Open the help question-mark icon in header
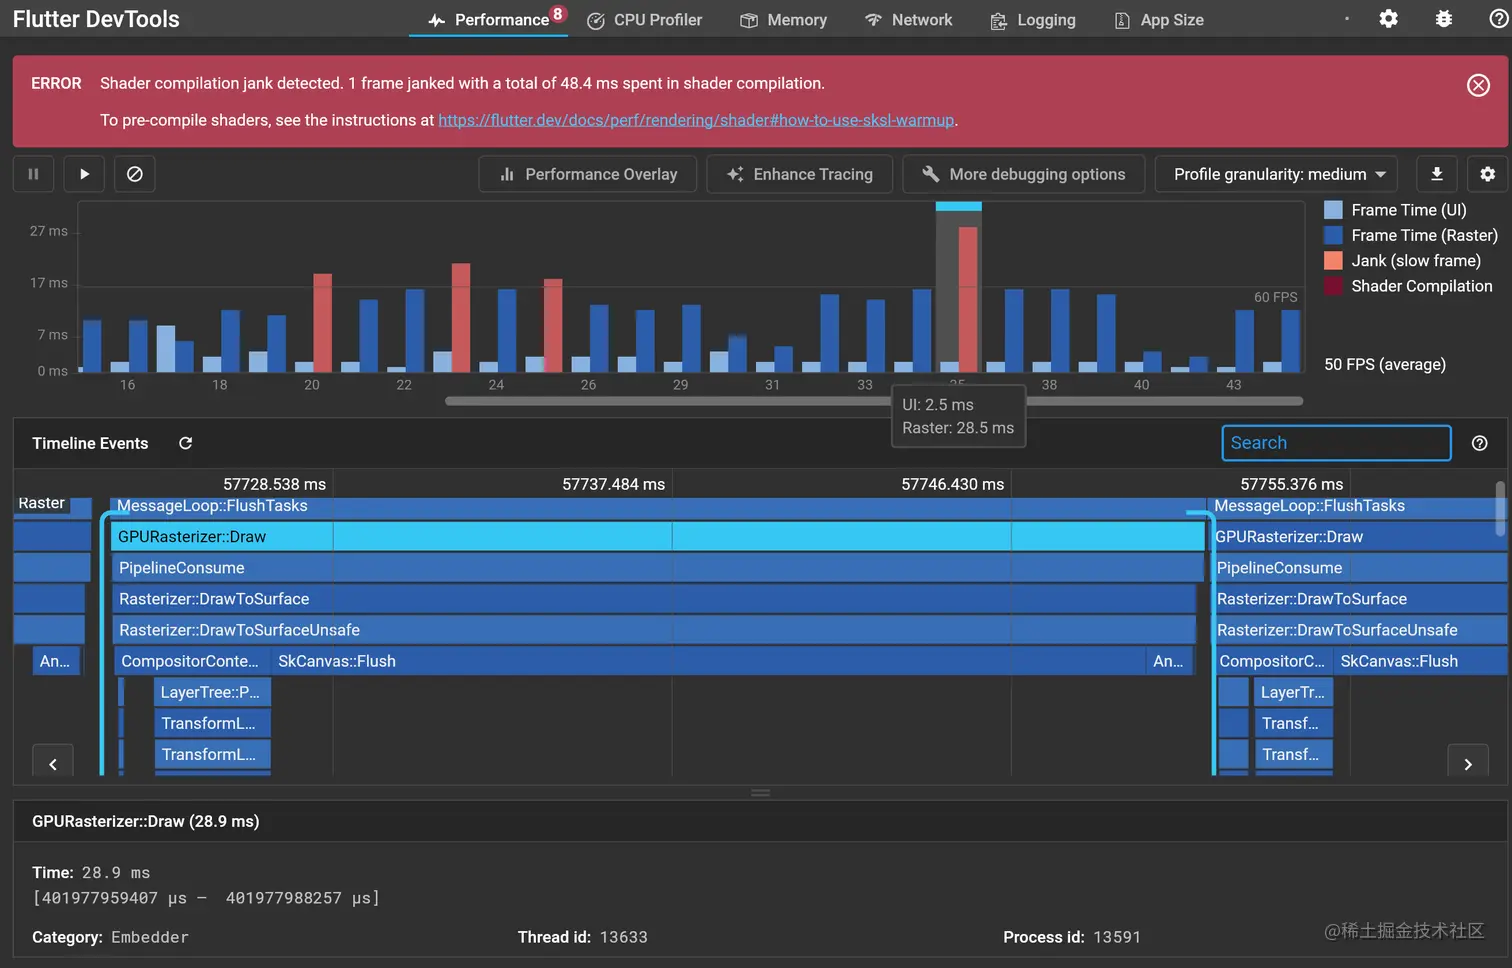Screen dimensions: 1512x968 [1498, 19]
